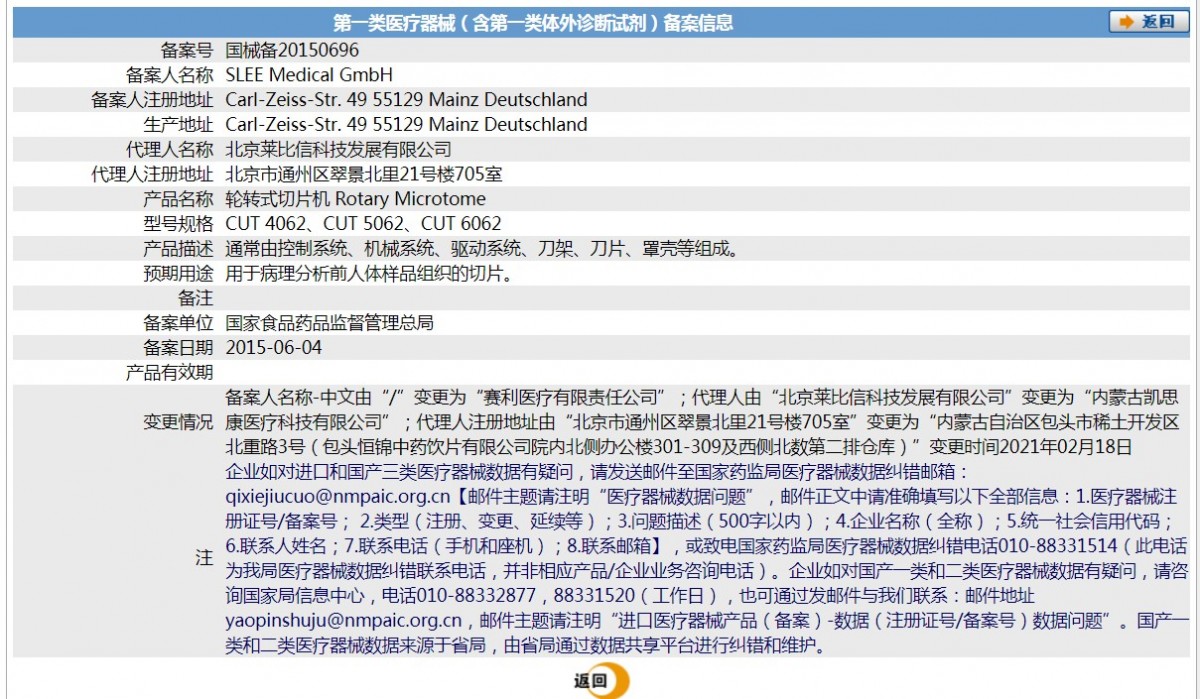Screen dimensions: 1200x699
Task: Select the filing number 国械备20150696
Action: pyautogui.click(x=292, y=50)
